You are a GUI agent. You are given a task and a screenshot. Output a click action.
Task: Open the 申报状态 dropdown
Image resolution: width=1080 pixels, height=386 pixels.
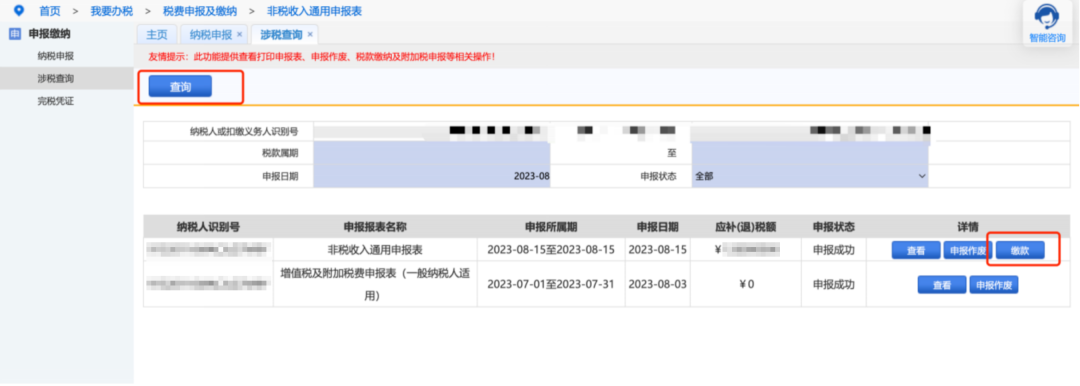[810, 176]
